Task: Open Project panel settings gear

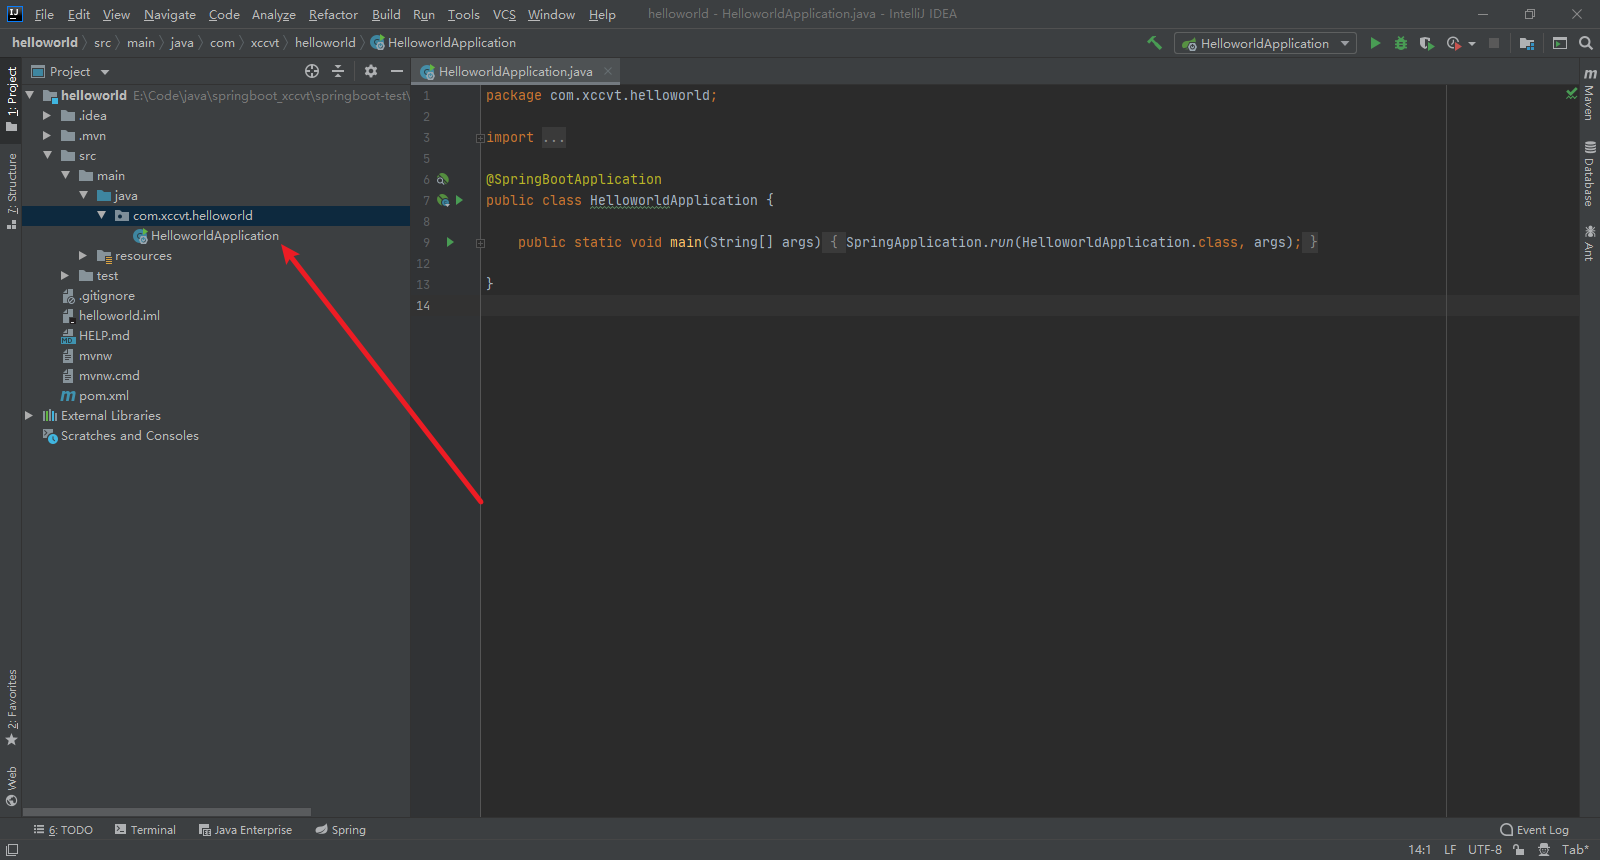Action: 371,71
